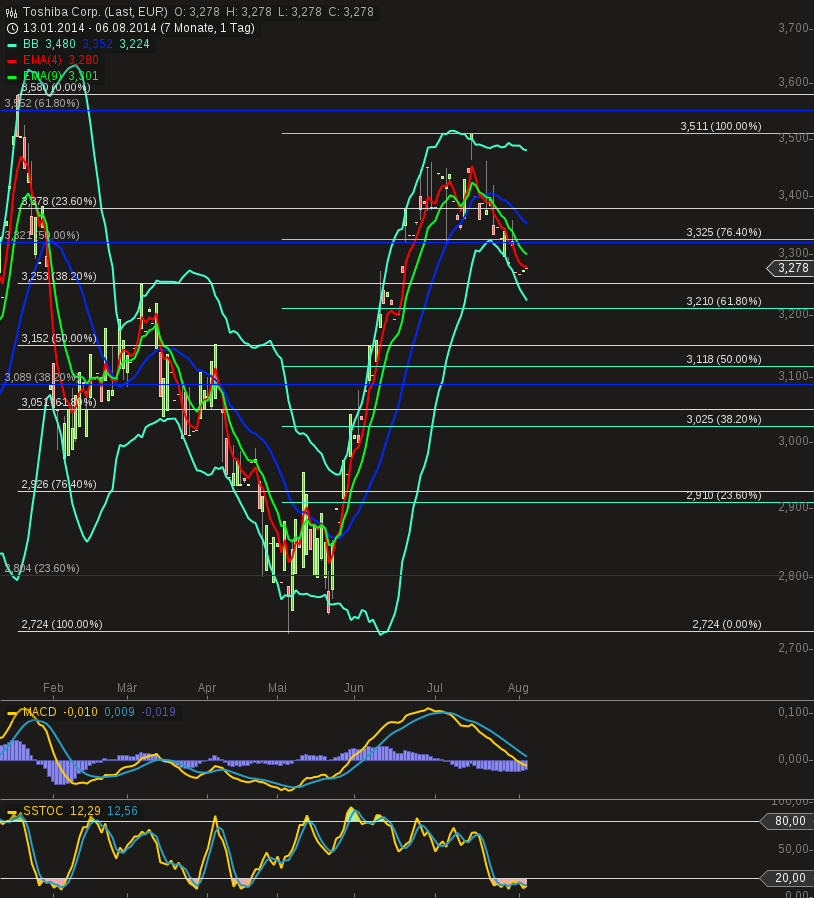Select the Feb label on the time axis
Screen dimensions: 814x898
click(53, 688)
